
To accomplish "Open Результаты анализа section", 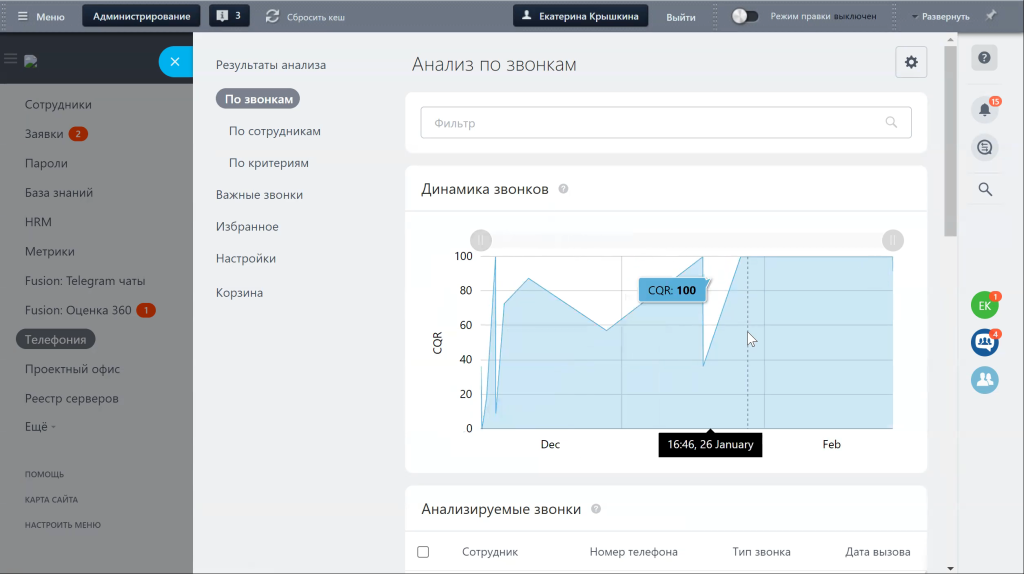I will point(271,65).
